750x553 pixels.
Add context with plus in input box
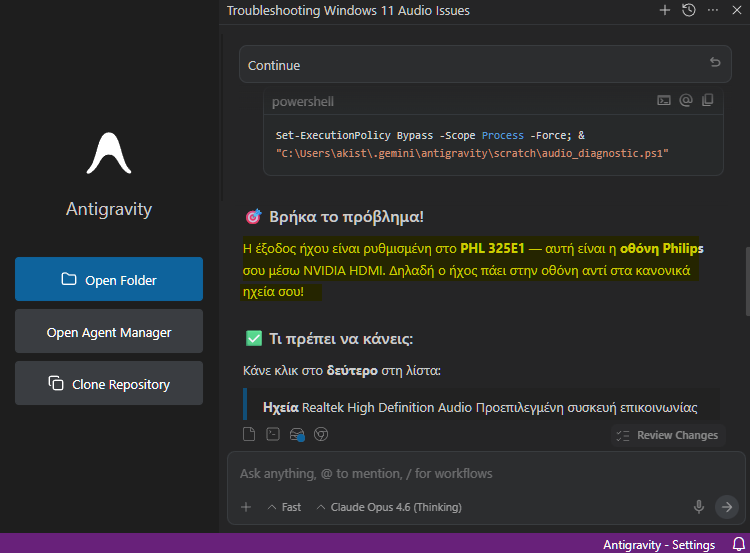[x=246, y=507]
